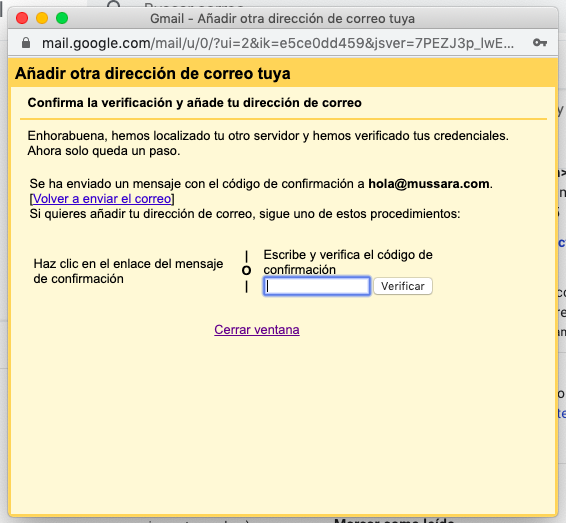The height and width of the screenshot is (523, 566).
Task: Click the Cerrar ventana link
Action: (257, 330)
